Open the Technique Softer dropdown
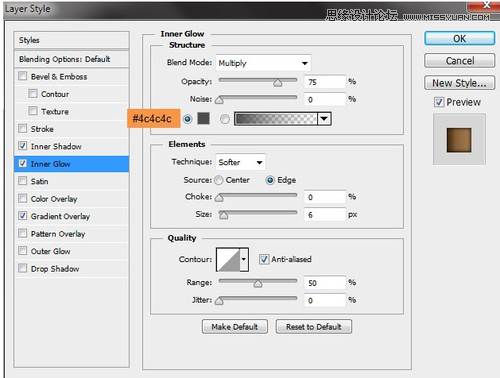 241,162
